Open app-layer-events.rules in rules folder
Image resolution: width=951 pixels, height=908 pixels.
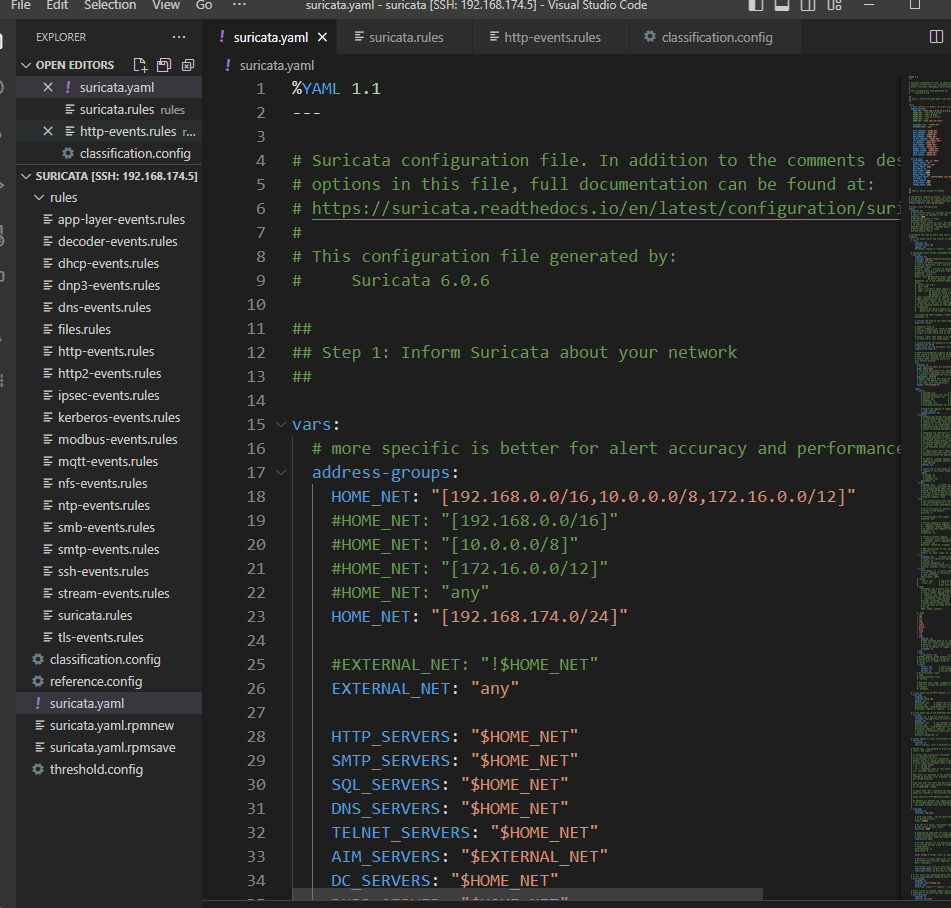[109, 220]
